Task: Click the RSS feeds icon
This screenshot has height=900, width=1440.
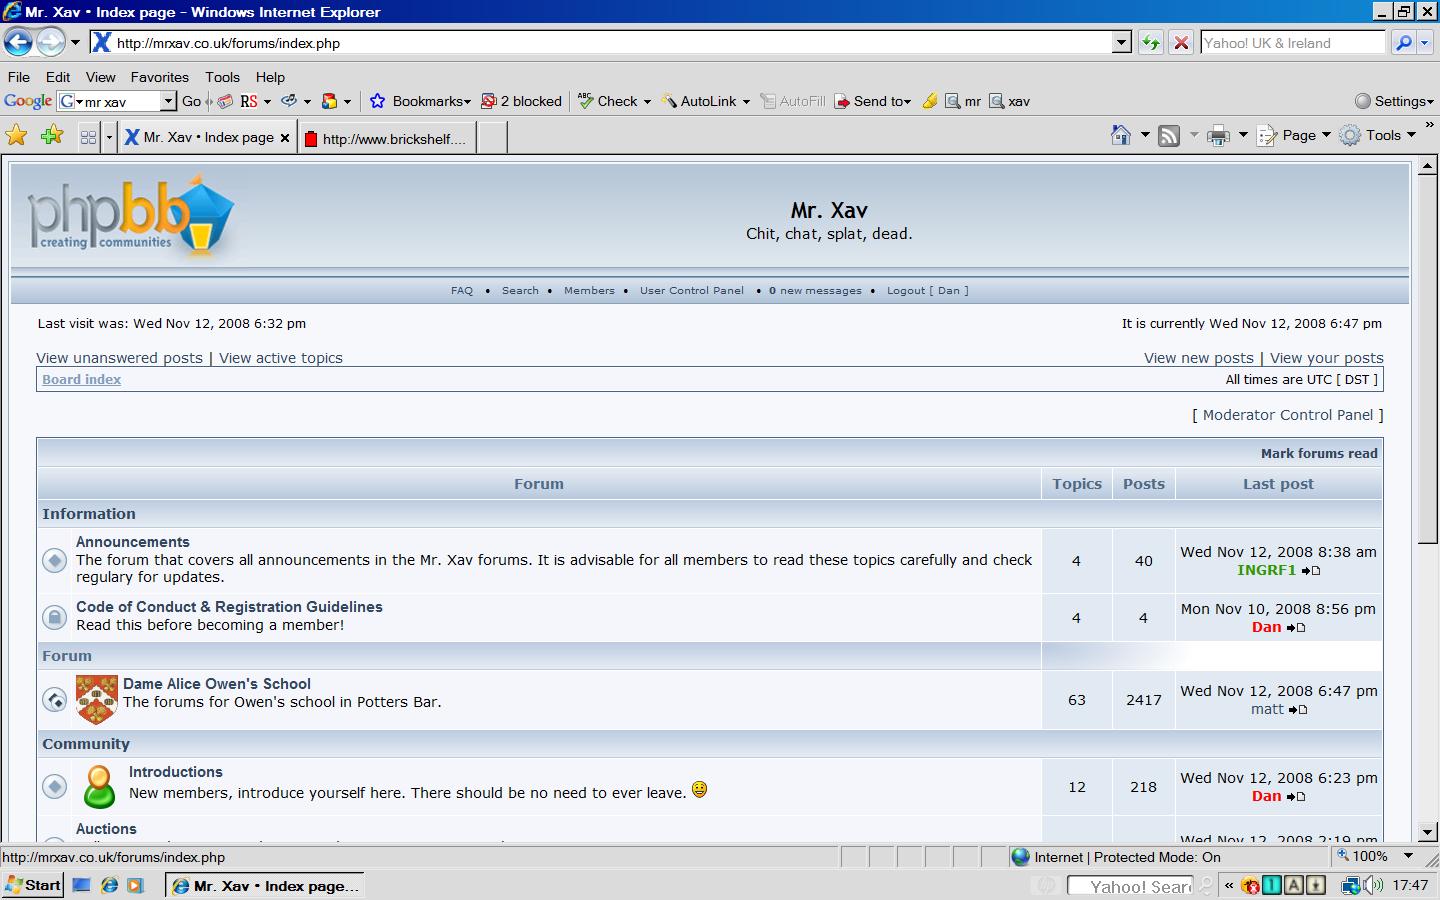Action: 1169,136
